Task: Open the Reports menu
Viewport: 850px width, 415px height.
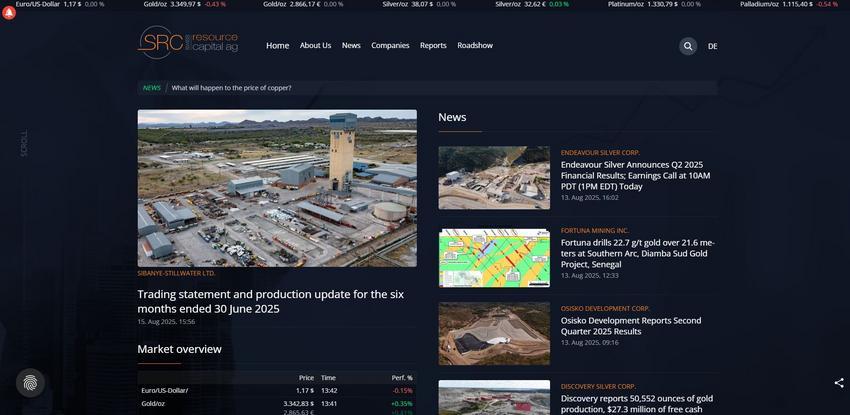Action: click(x=433, y=46)
